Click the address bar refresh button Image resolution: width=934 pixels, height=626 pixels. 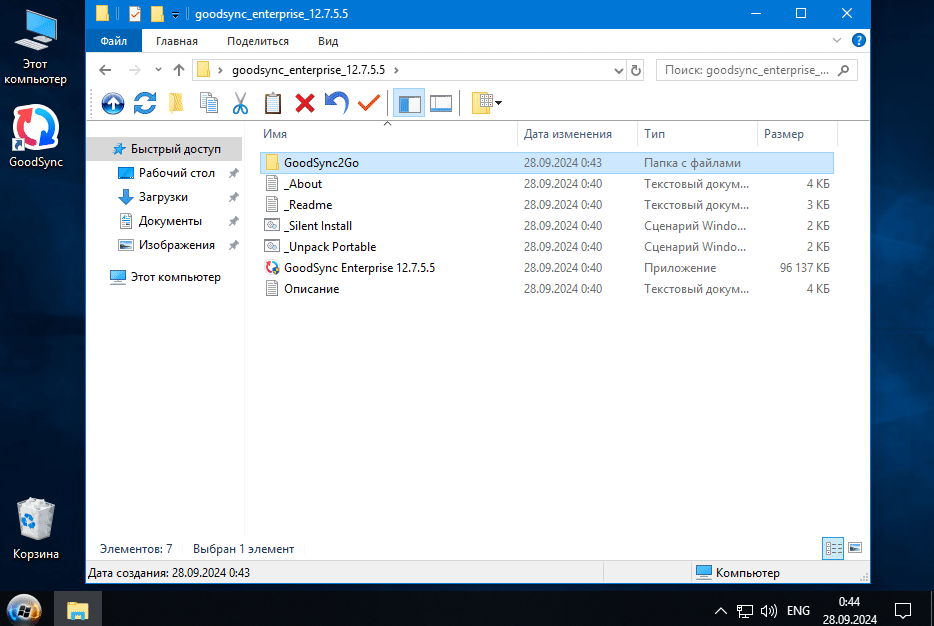(636, 70)
